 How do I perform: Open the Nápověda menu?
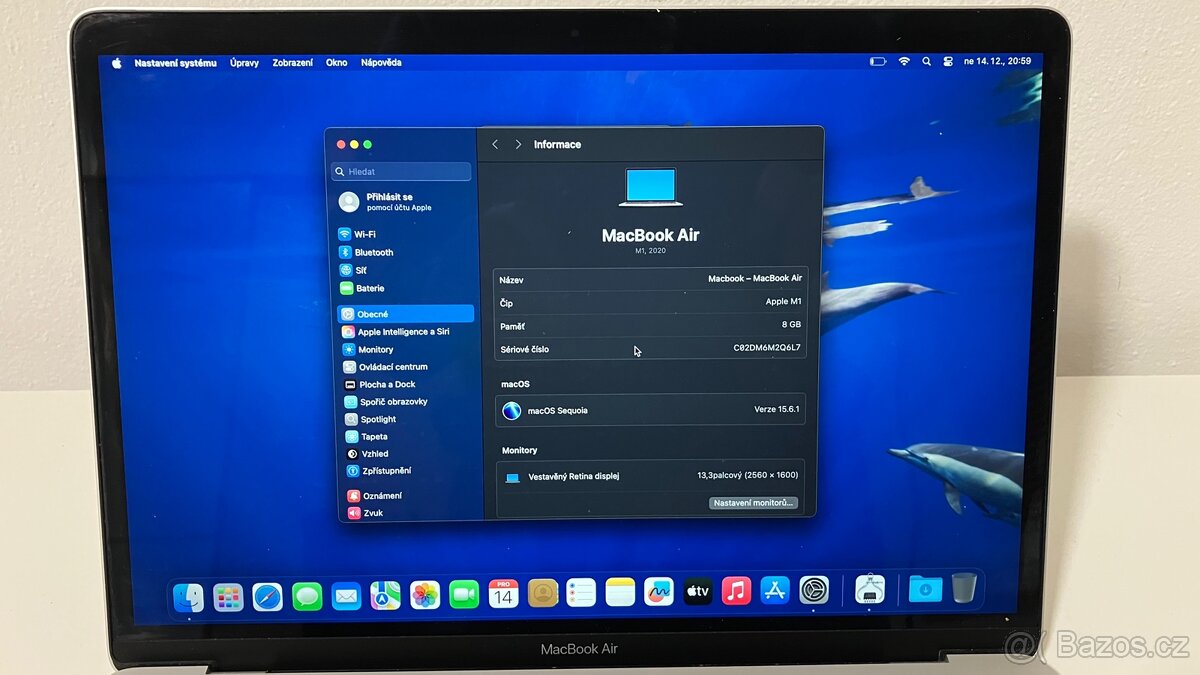381,62
